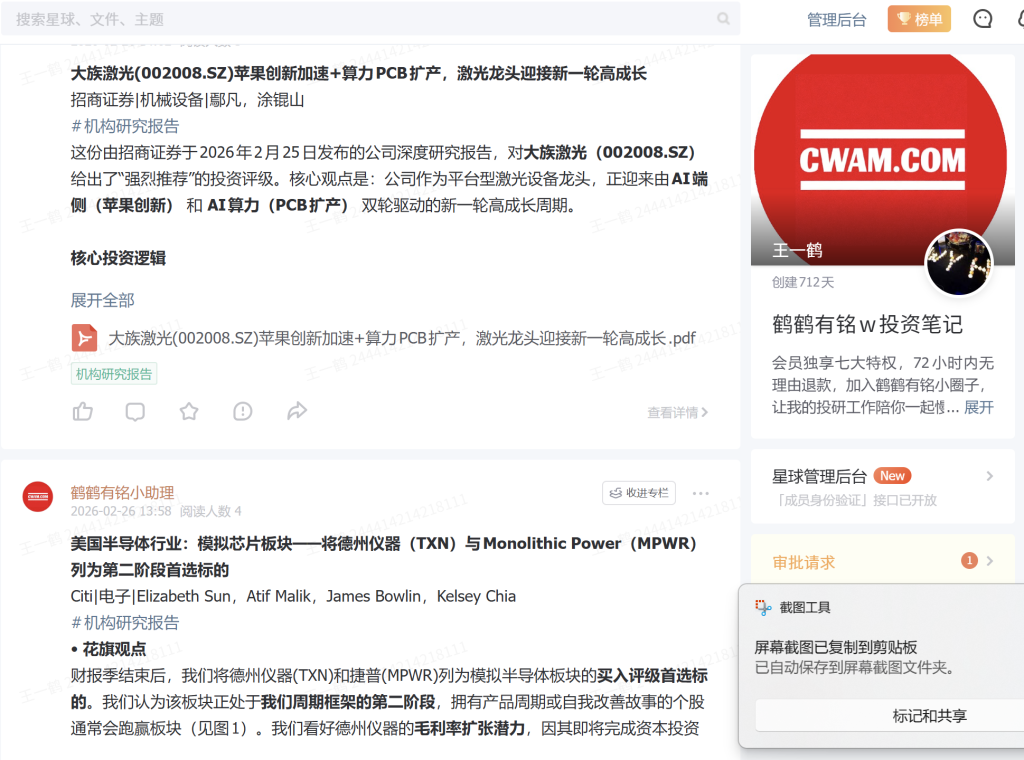The height and width of the screenshot is (760, 1024).
Task: Open the 榜单 leaderboard tab
Action: [x=919, y=19]
